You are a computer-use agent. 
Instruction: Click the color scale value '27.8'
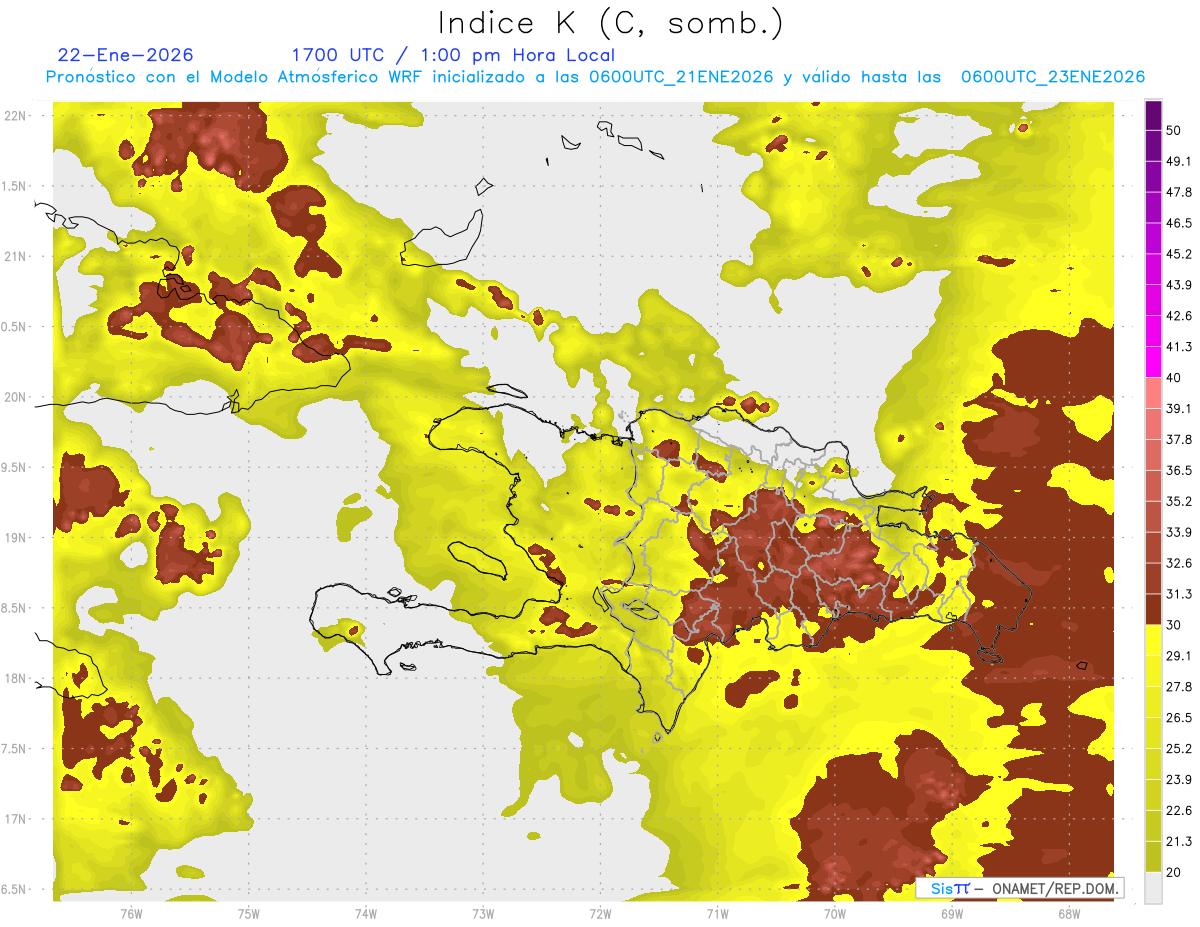coord(1180,687)
